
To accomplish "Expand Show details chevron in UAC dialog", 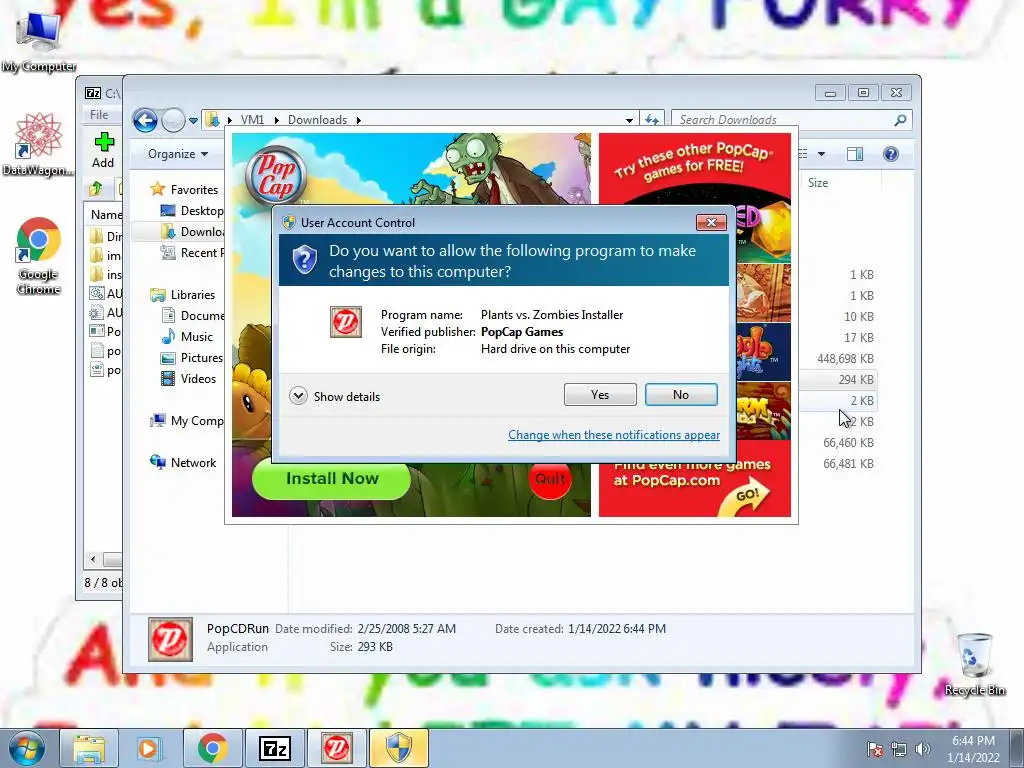I will click(x=298, y=396).
